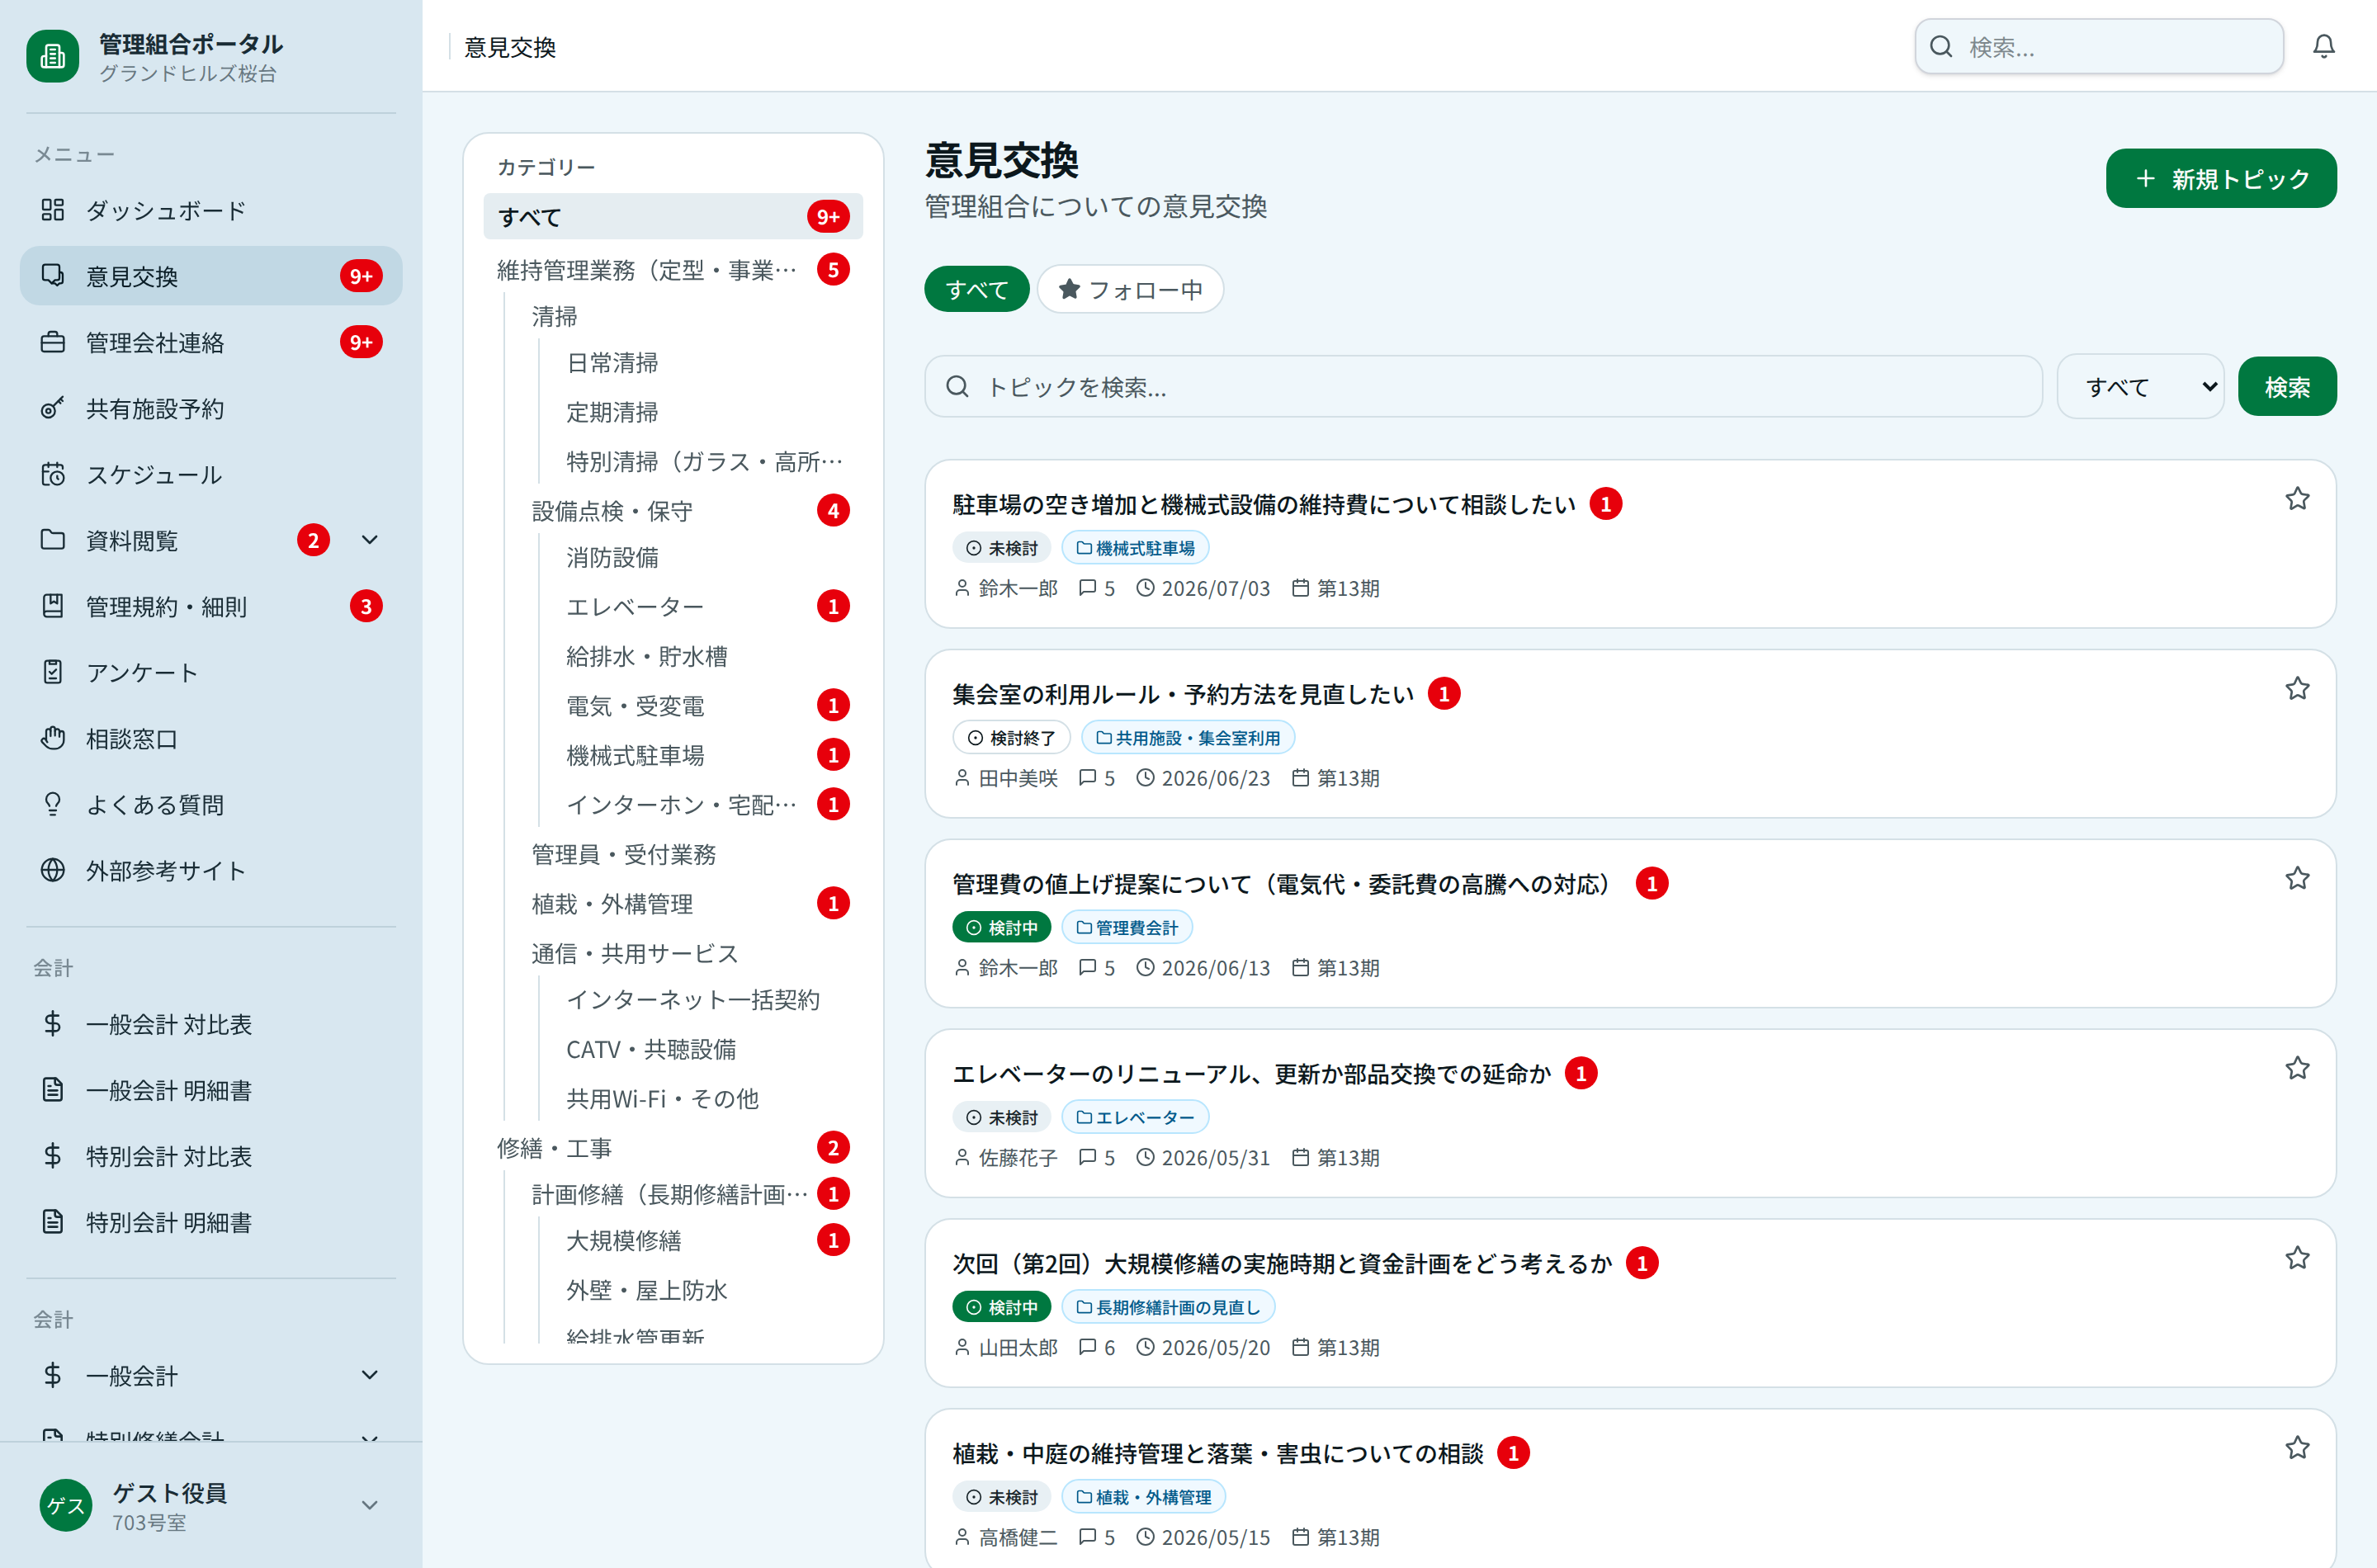Click the portal building logo icon
Viewport: 2377px width, 1568px height.
point(53,57)
